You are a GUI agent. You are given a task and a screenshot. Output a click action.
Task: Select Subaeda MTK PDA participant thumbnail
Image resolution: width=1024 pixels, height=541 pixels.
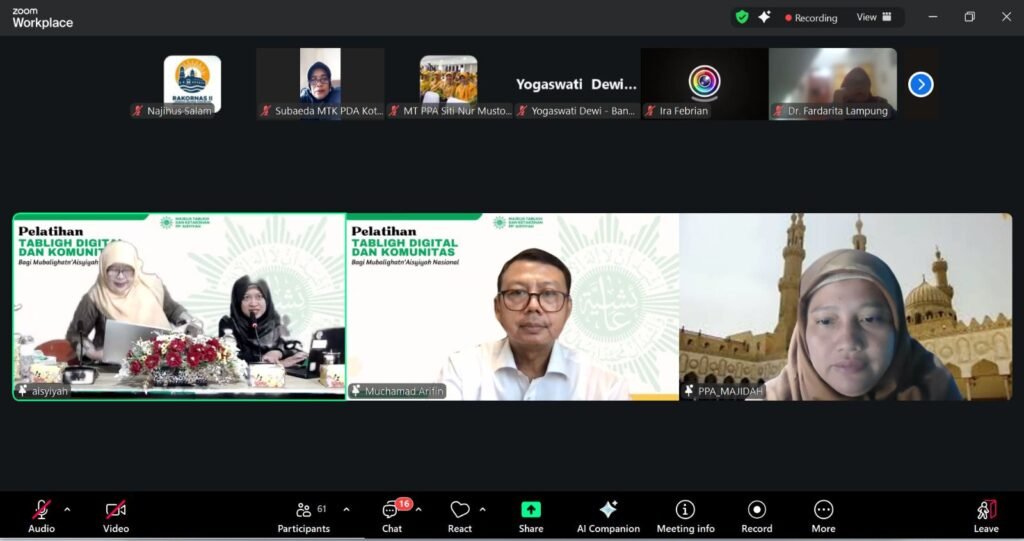point(320,84)
